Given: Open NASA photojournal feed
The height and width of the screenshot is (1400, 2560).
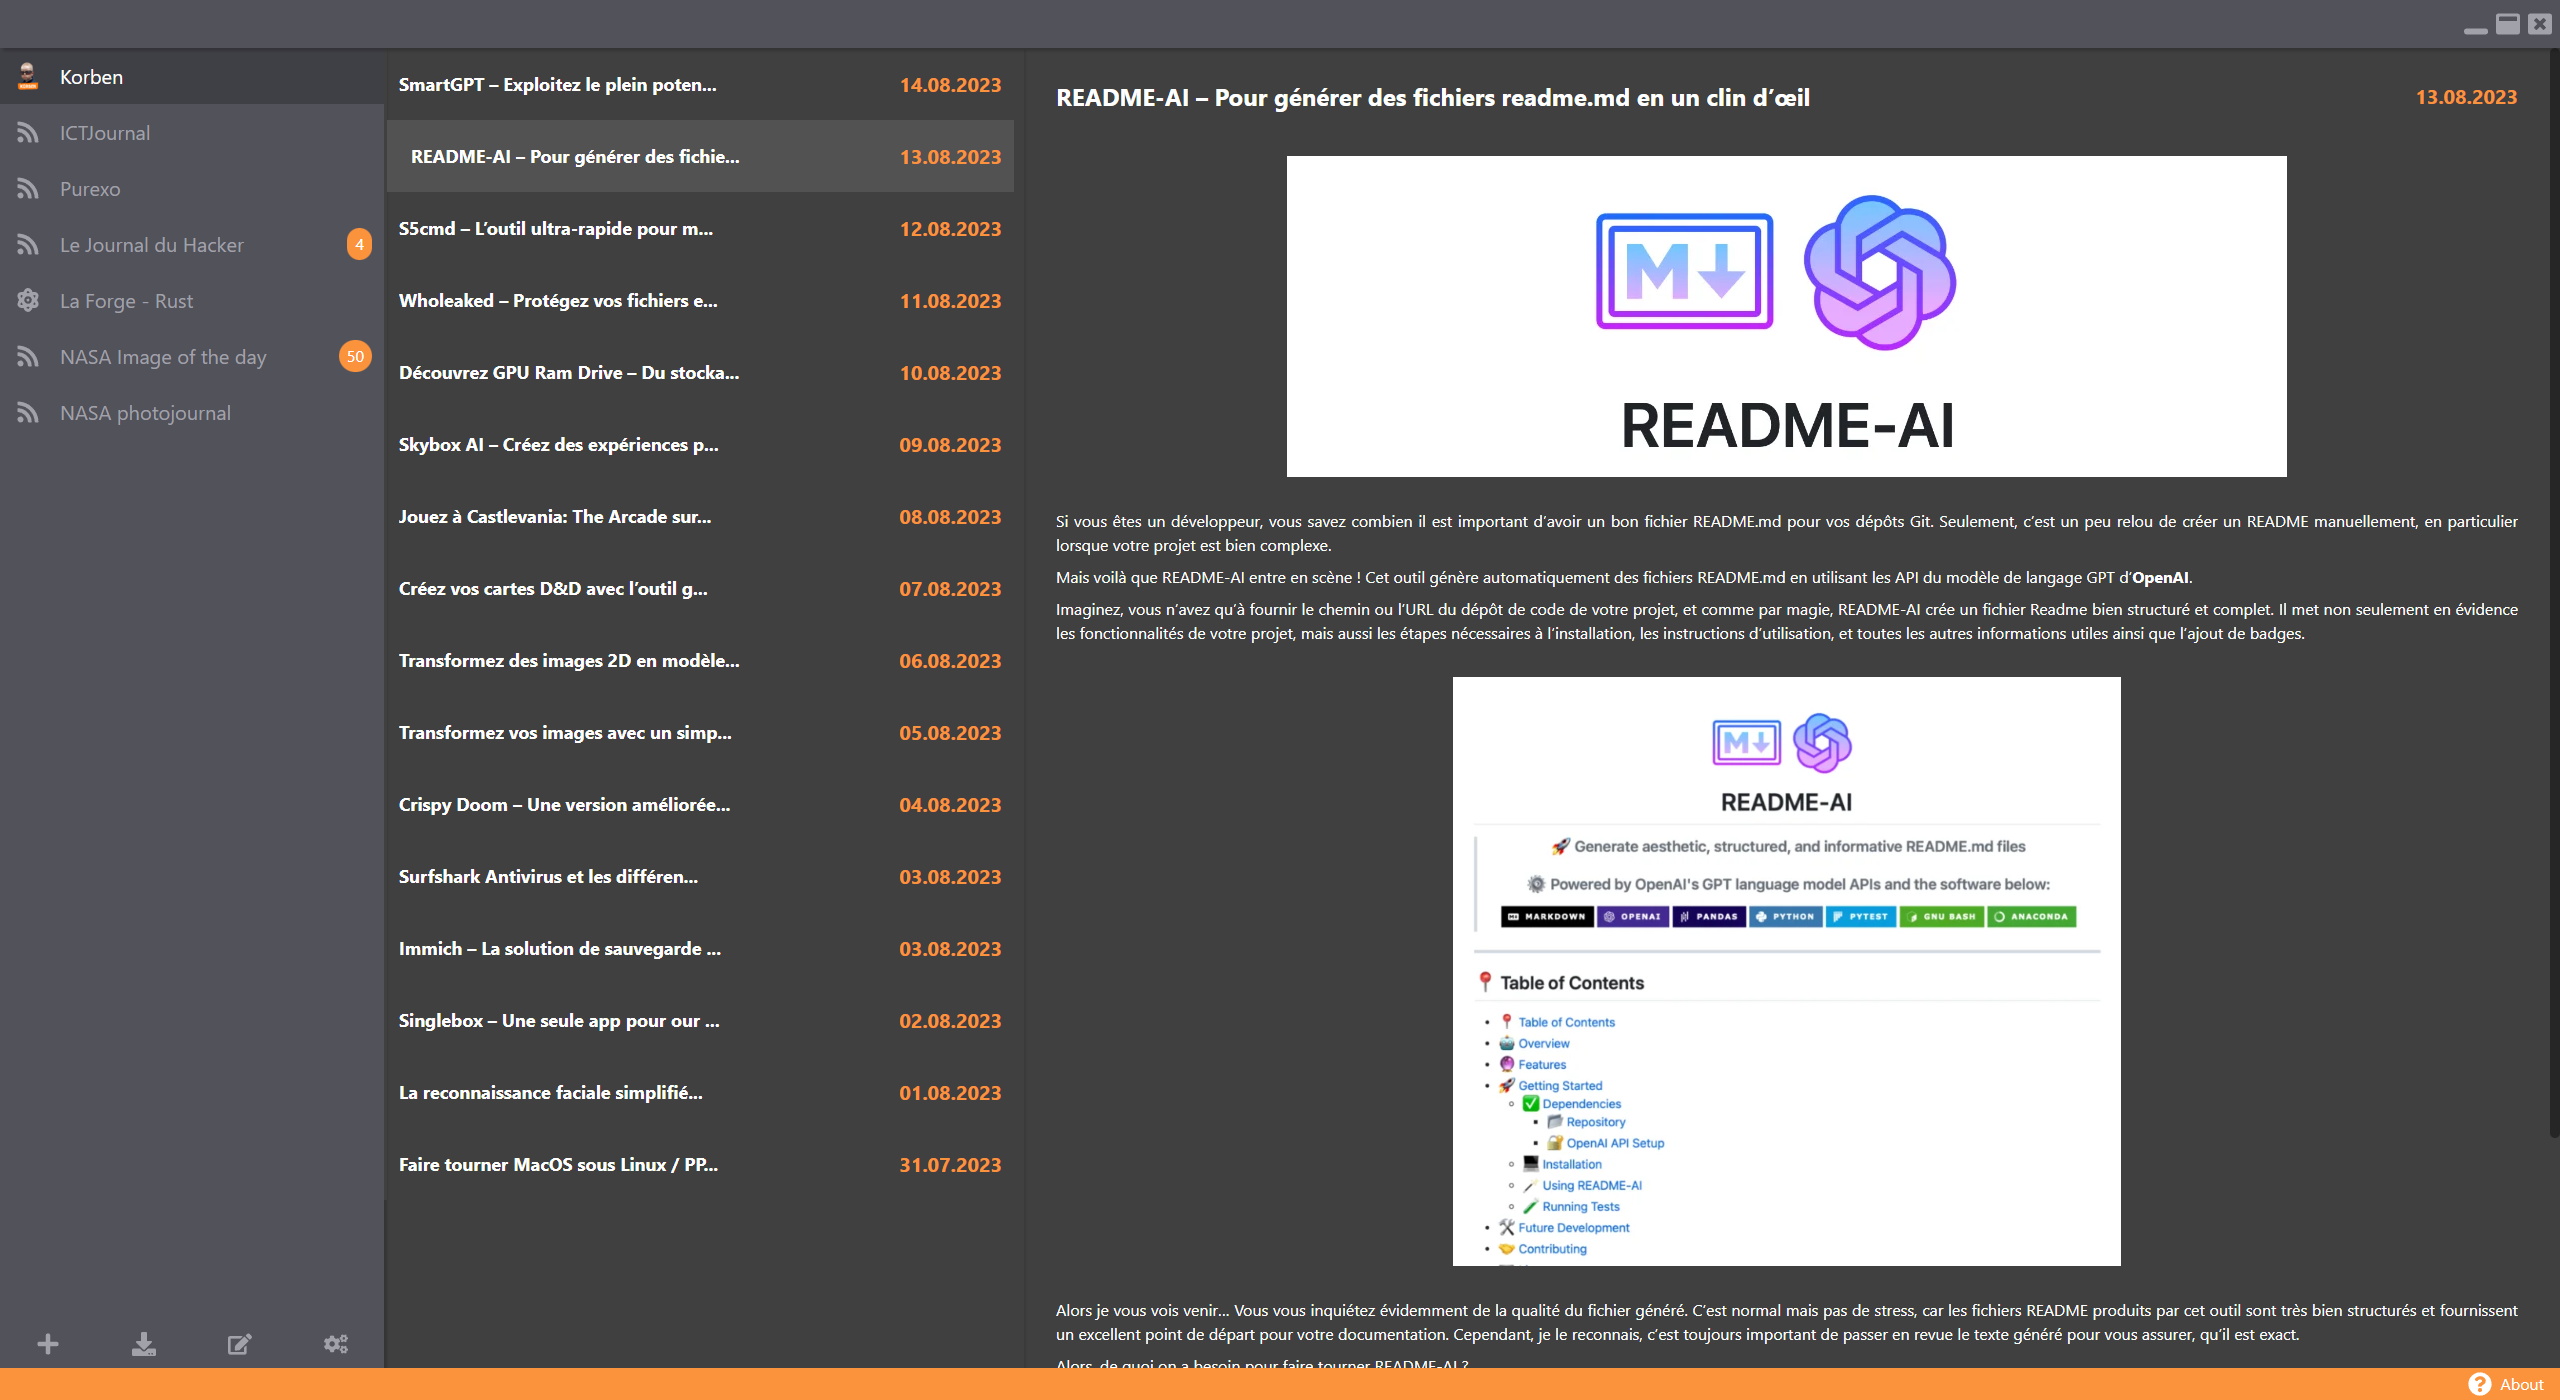Looking at the screenshot, I should (x=192, y=413).
